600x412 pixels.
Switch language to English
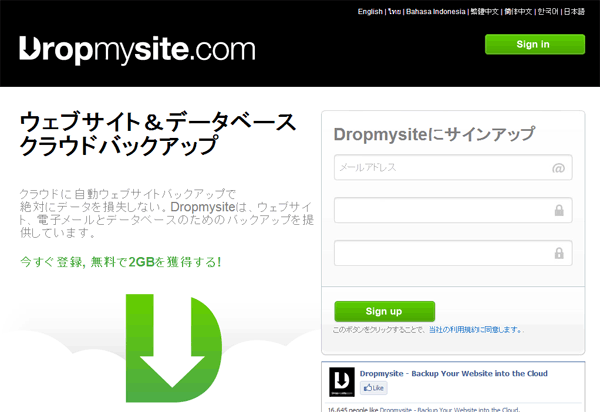pos(370,12)
